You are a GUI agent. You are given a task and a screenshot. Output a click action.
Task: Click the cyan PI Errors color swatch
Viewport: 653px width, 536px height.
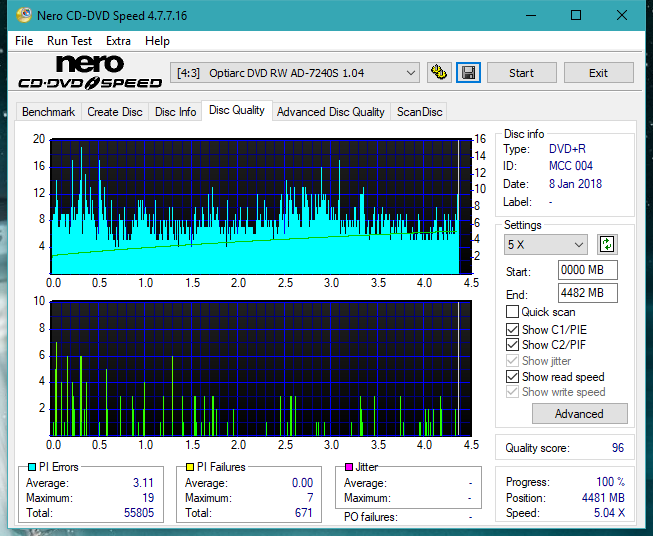click(32, 467)
